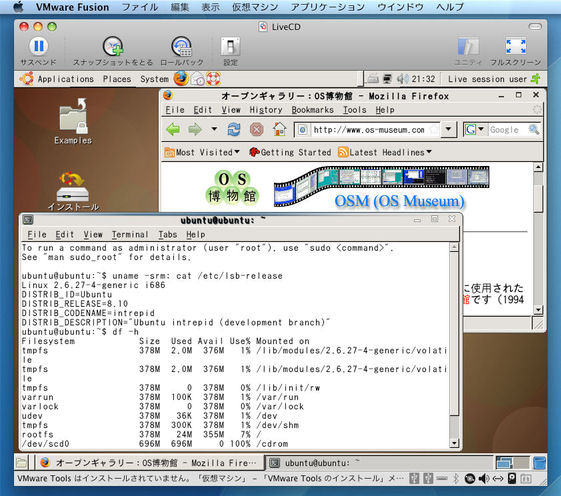The image size is (561, 496).
Task: Click the OS博物館 logo image
Action: pos(232,188)
